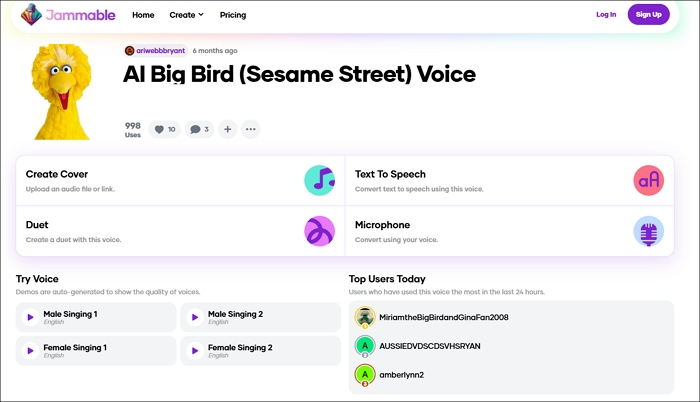700x402 pixels.
Task: Like this voice with the heart button
Action: click(164, 129)
